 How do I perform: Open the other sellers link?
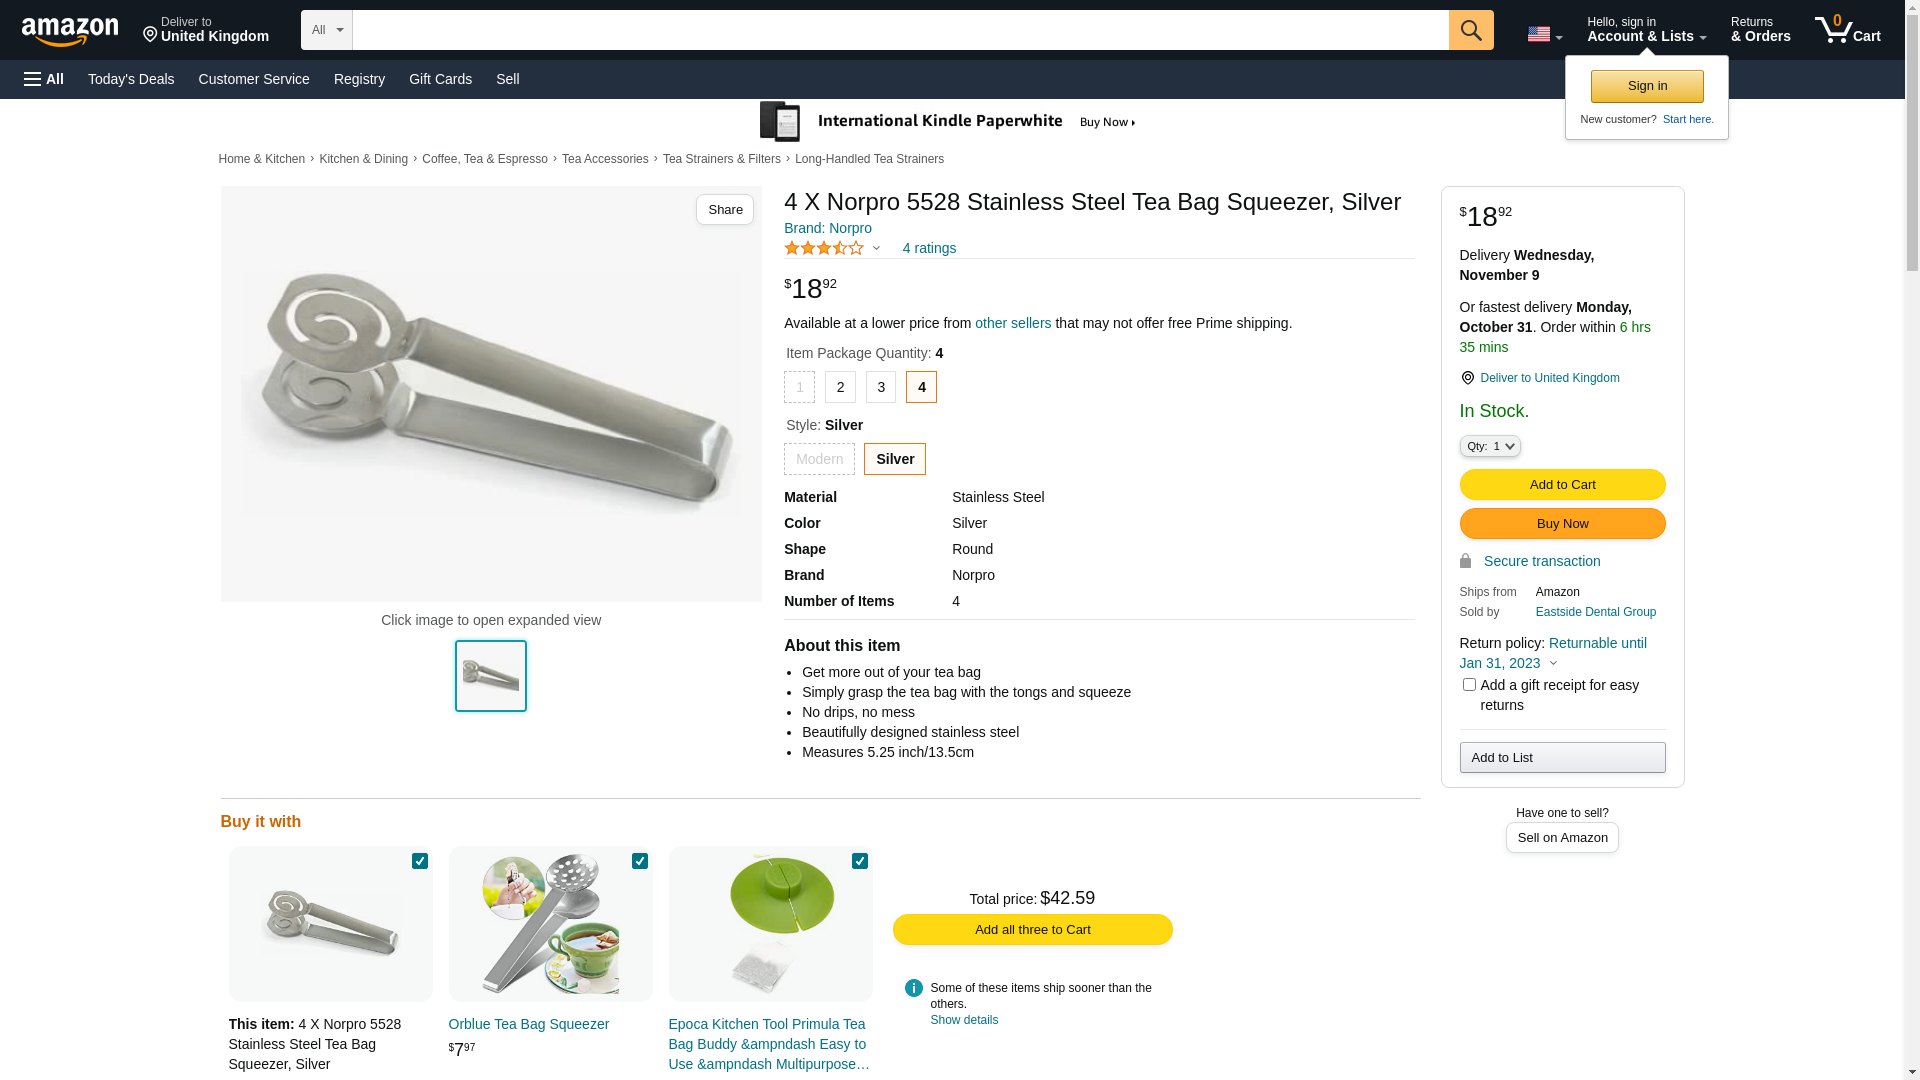[x=1013, y=323]
